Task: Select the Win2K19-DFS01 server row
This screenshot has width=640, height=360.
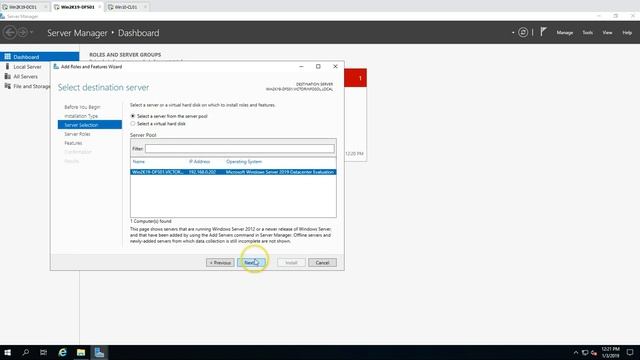Action: click(233, 172)
